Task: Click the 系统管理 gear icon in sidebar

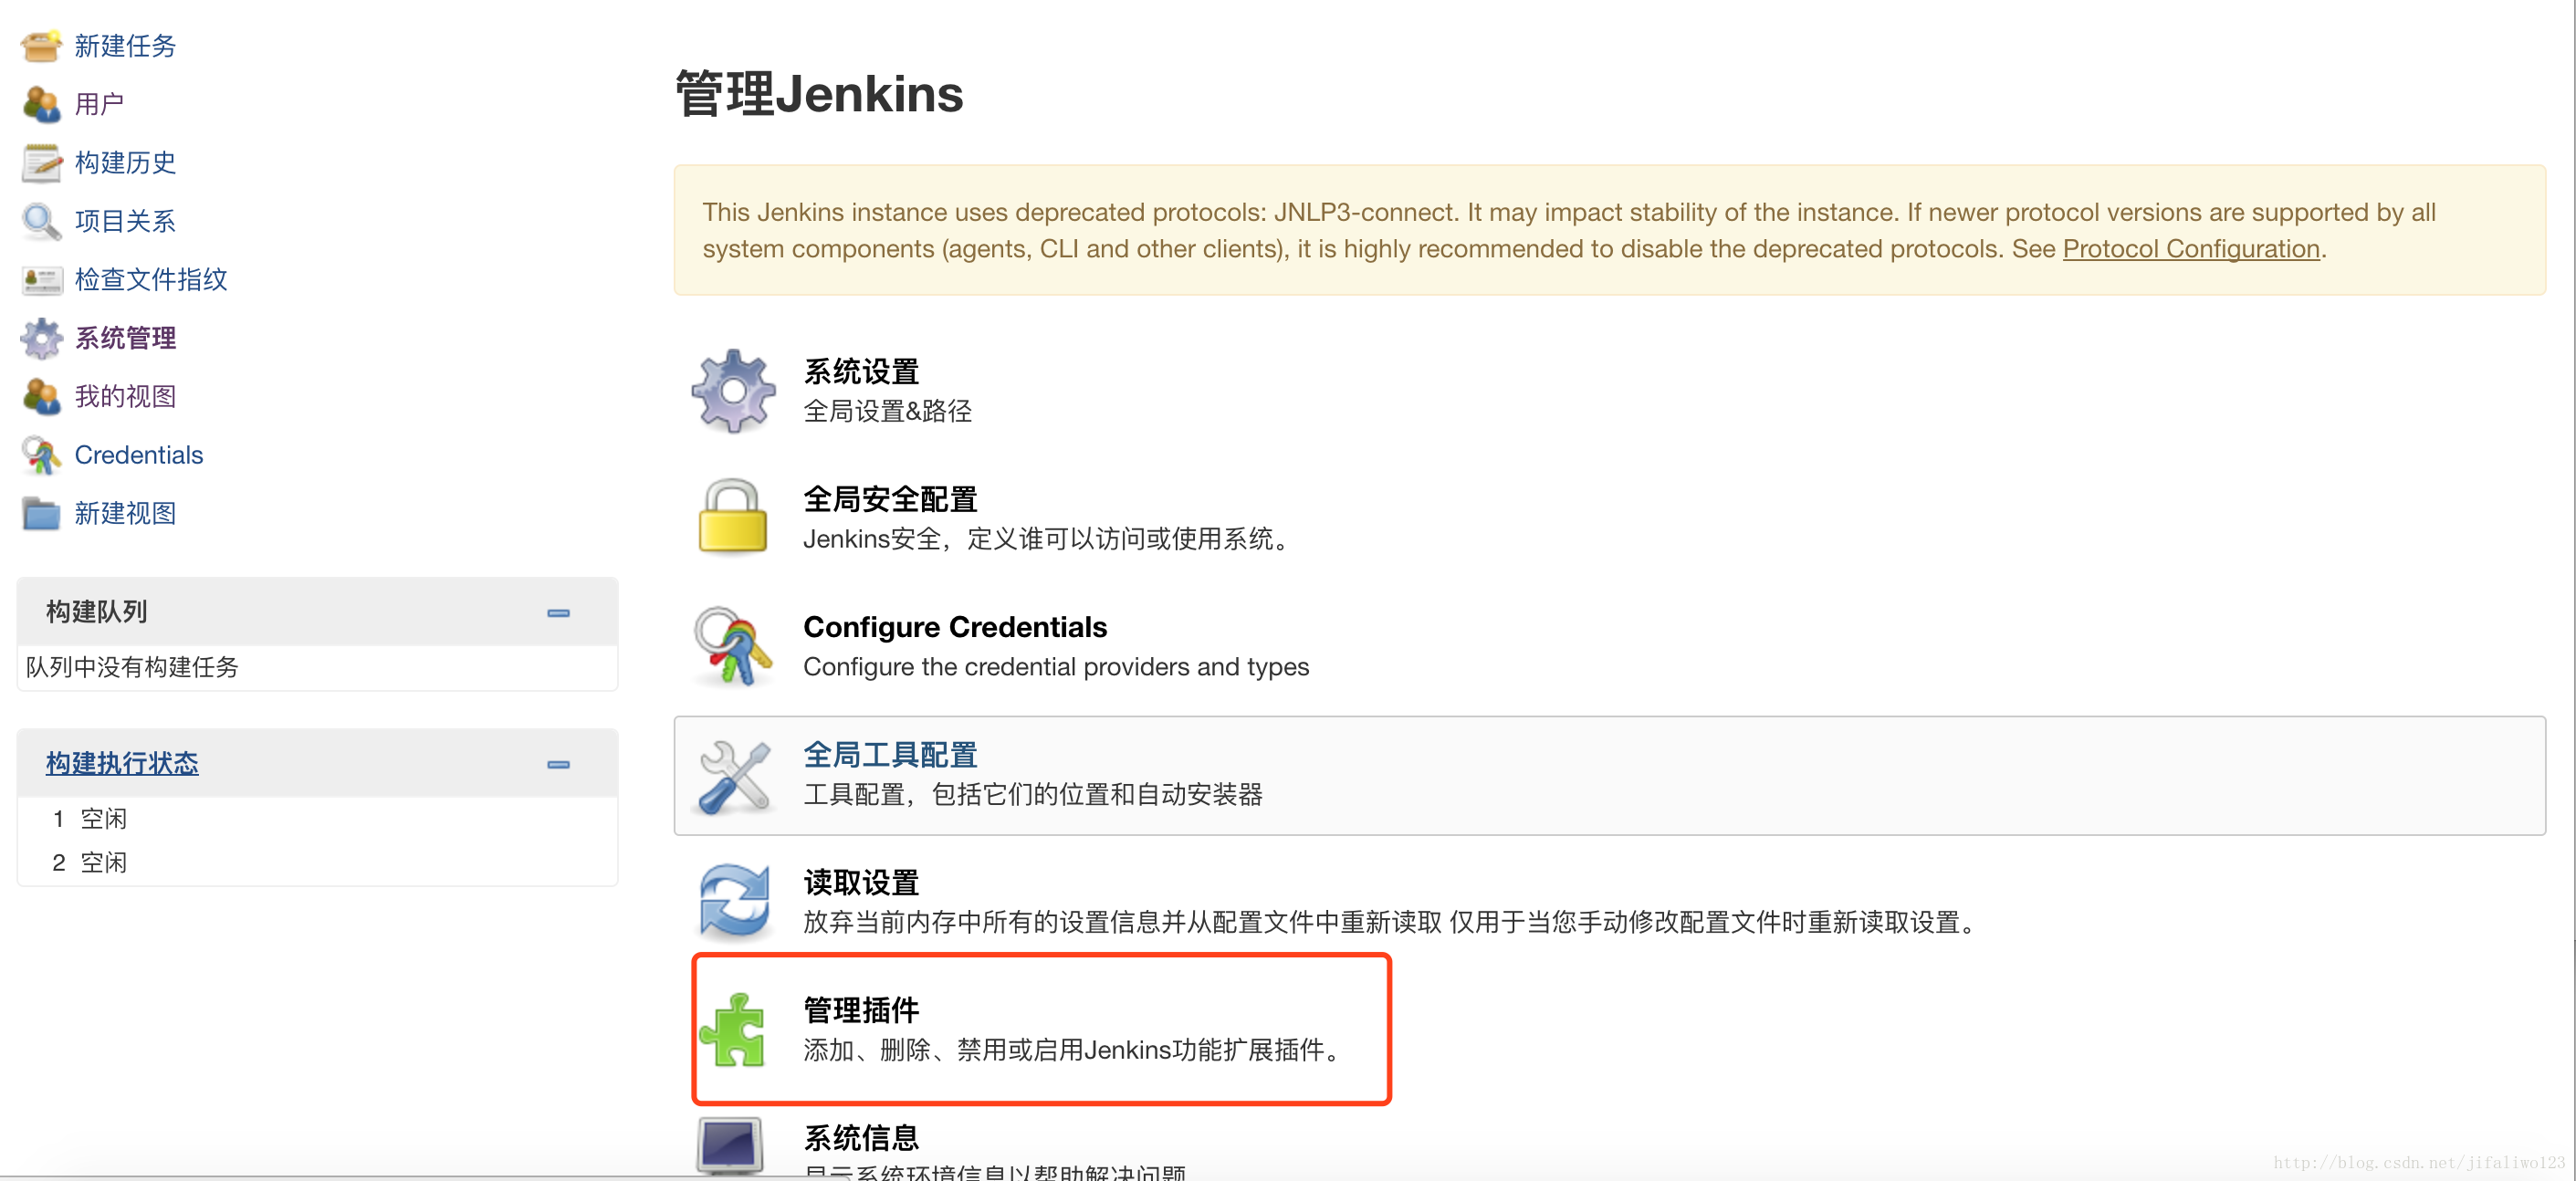Action: (x=41, y=338)
